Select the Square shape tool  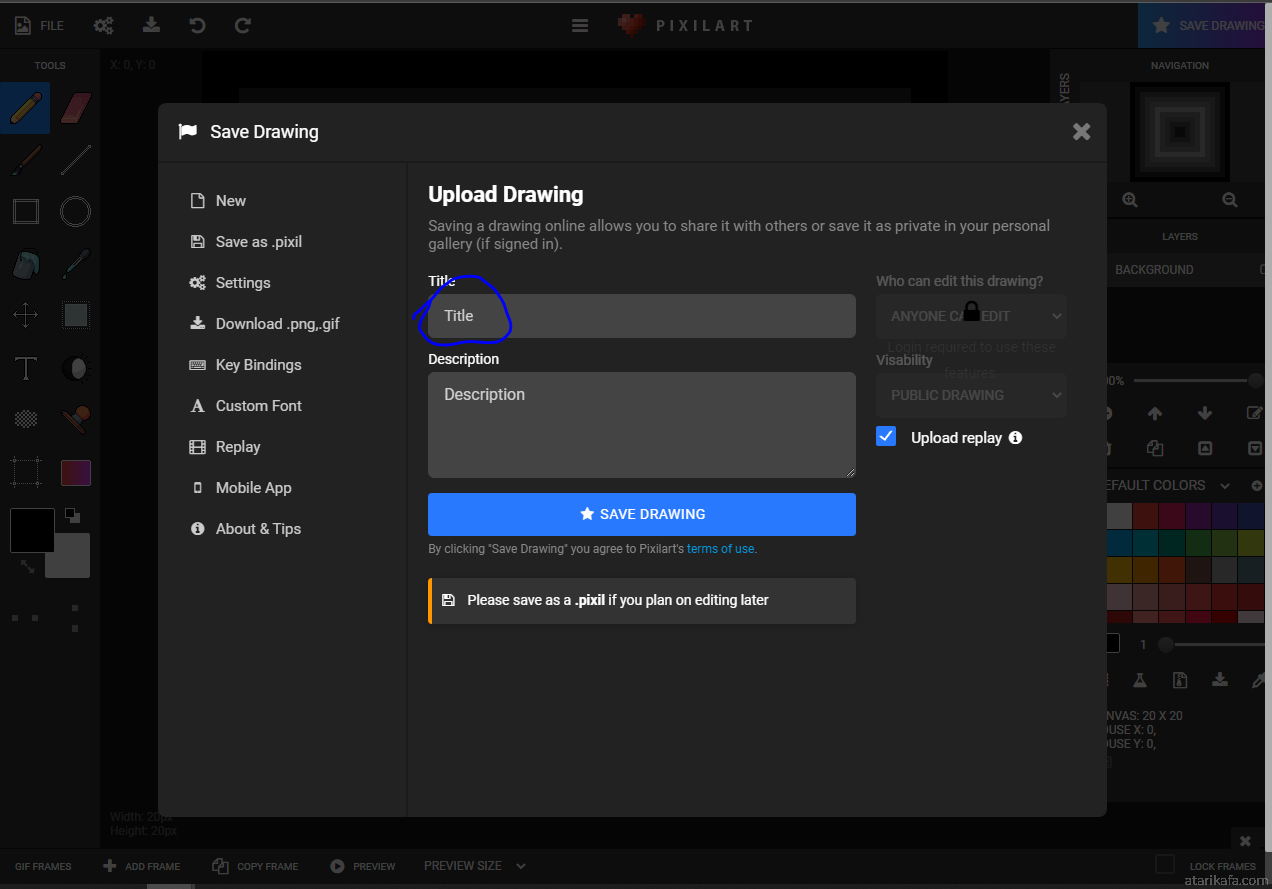pos(25,211)
